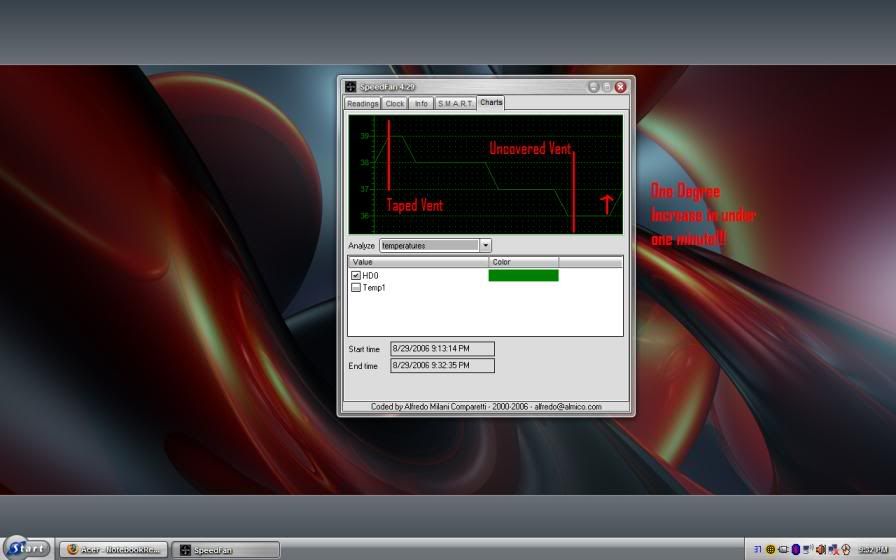
Task: Click the wireless network tray icon
Action: tap(808, 549)
